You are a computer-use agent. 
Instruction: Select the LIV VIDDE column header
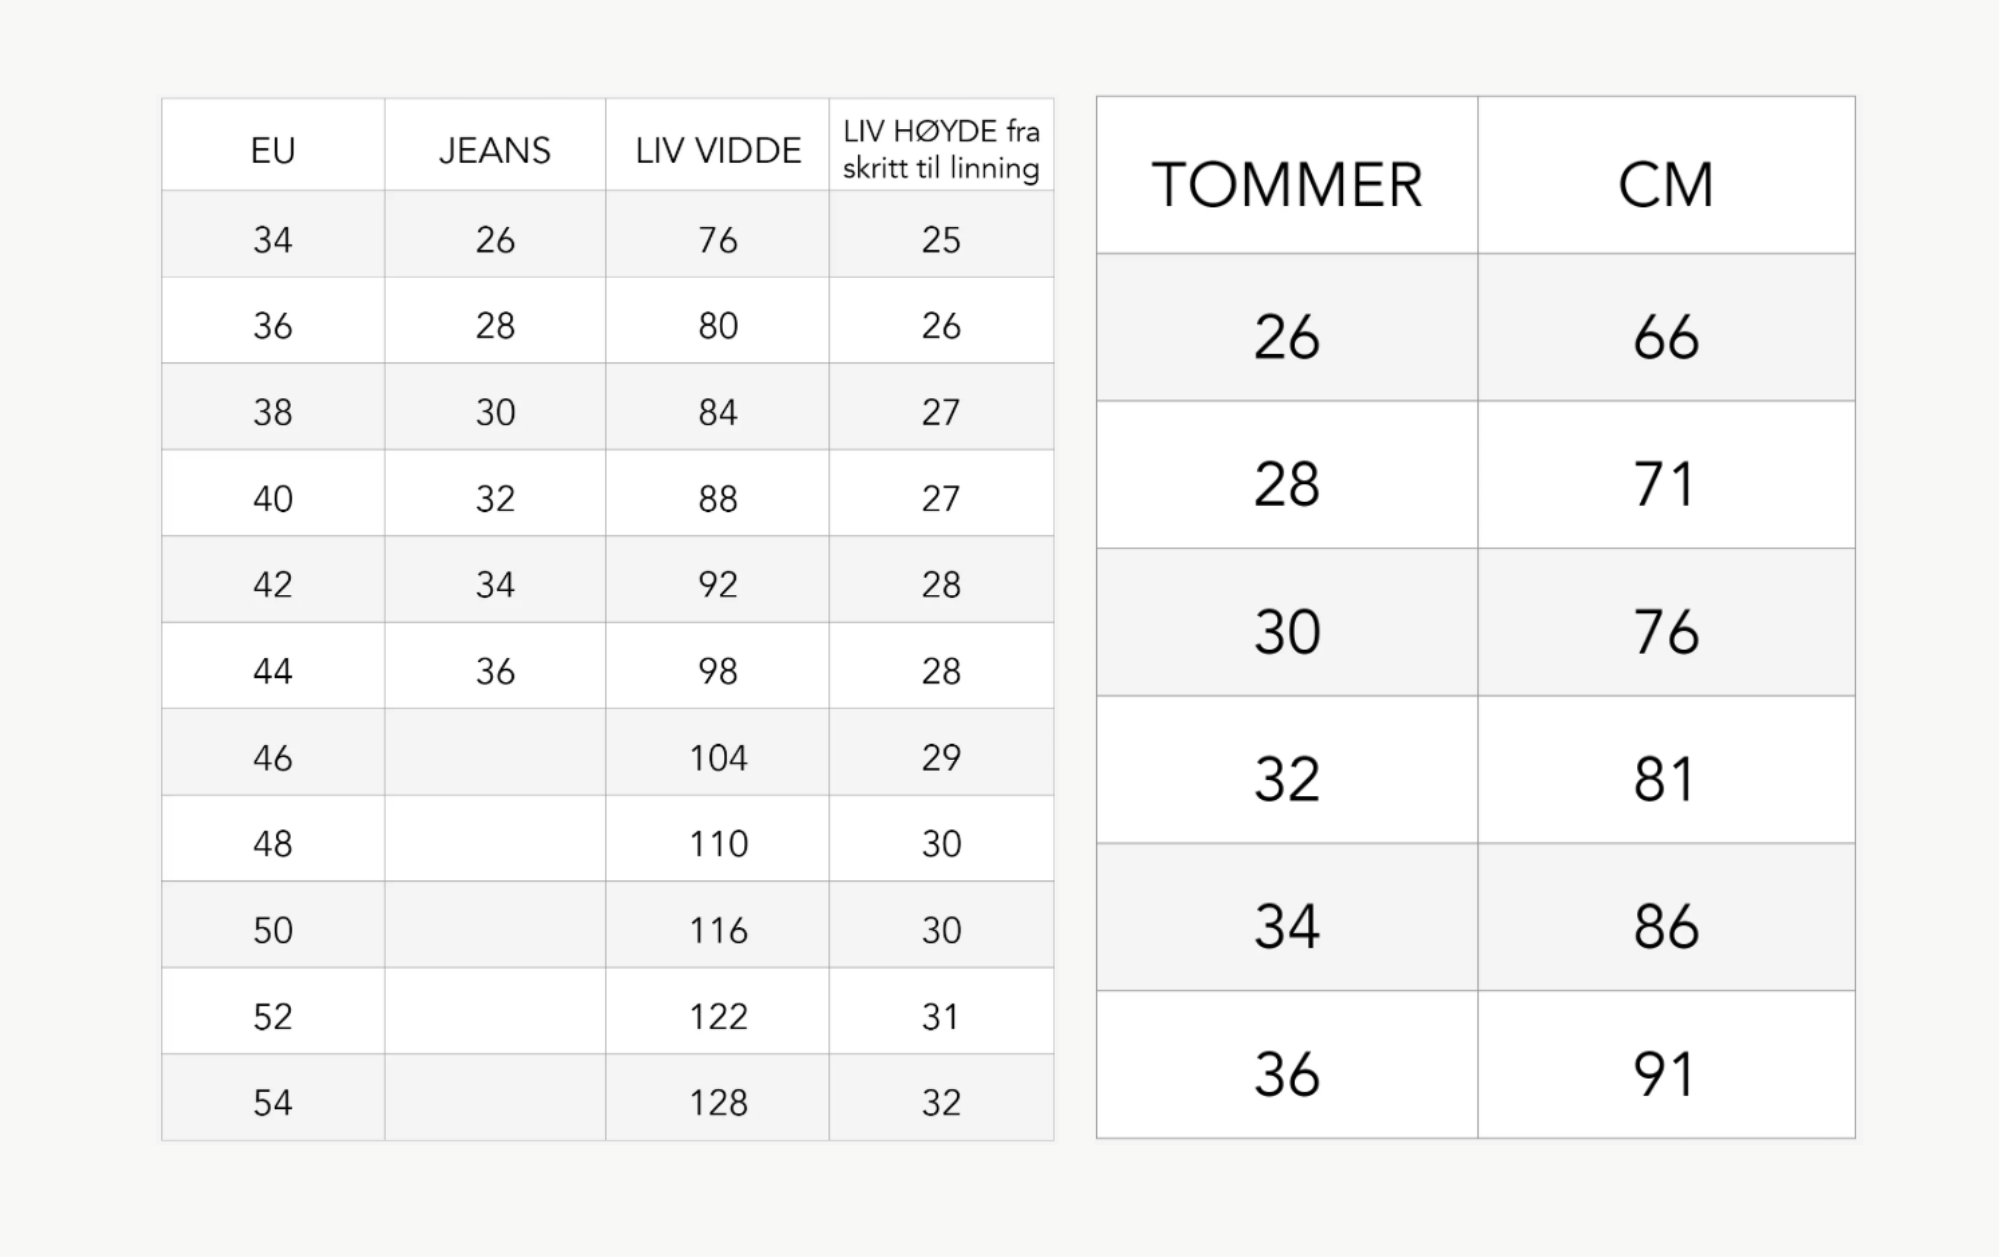pyautogui.click(x=718, y=145)
